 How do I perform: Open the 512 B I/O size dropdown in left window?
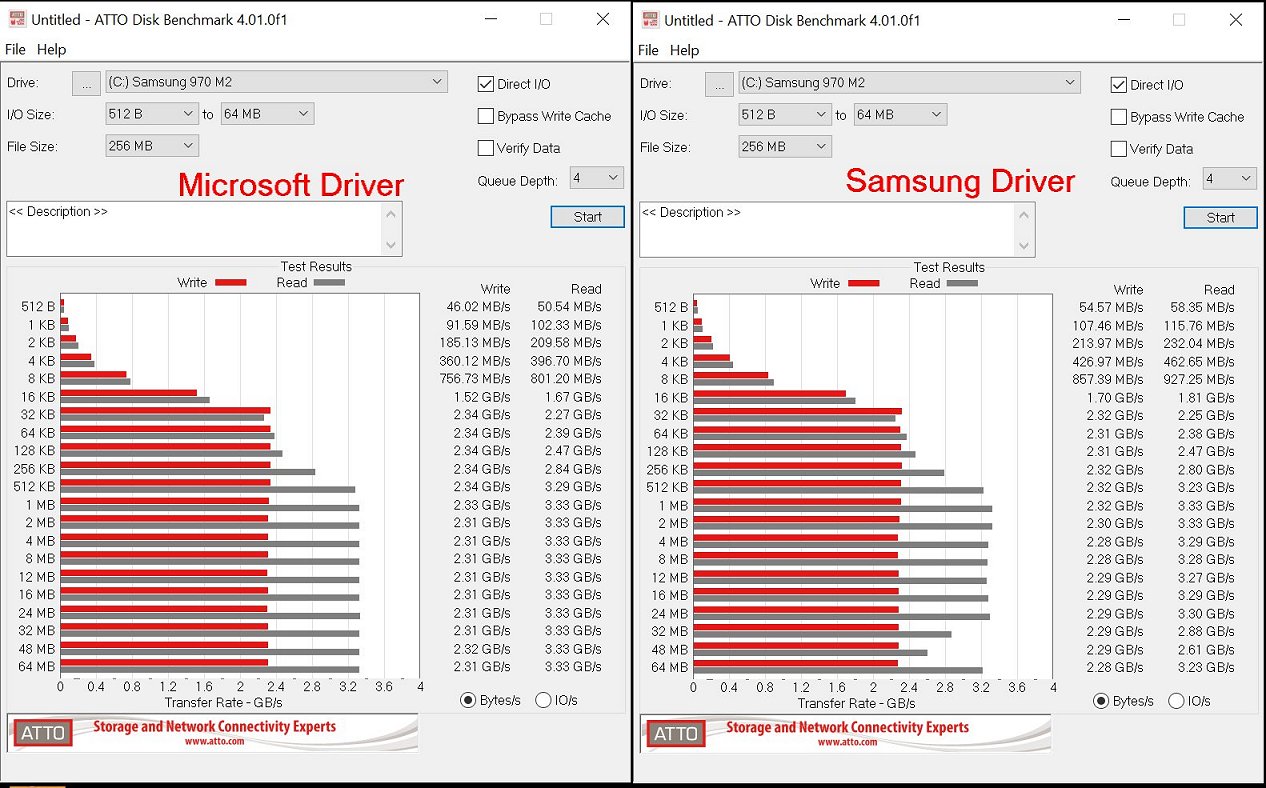point(152,114)
